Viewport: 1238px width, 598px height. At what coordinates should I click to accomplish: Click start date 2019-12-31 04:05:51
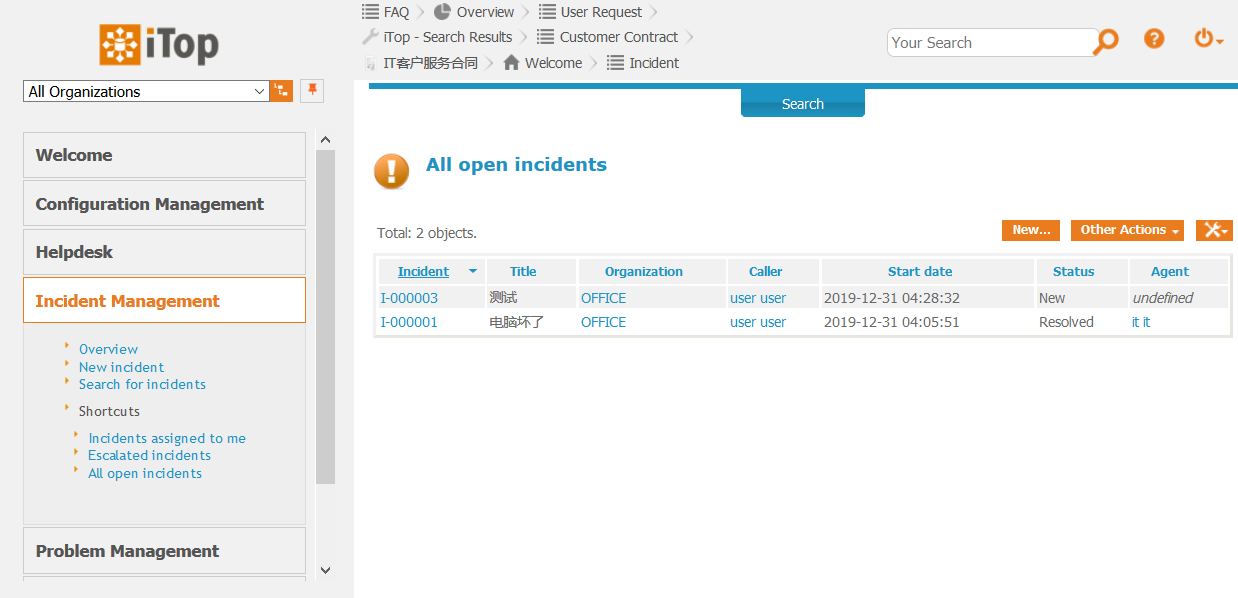(x=892, y=322)
